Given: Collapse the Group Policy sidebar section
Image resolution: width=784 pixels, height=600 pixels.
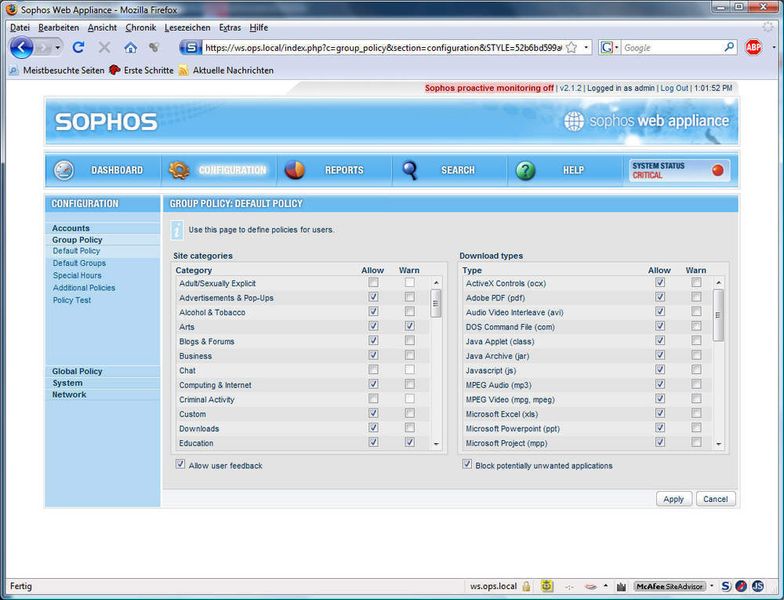Looking at the screenshot, I should coord(77,240).
